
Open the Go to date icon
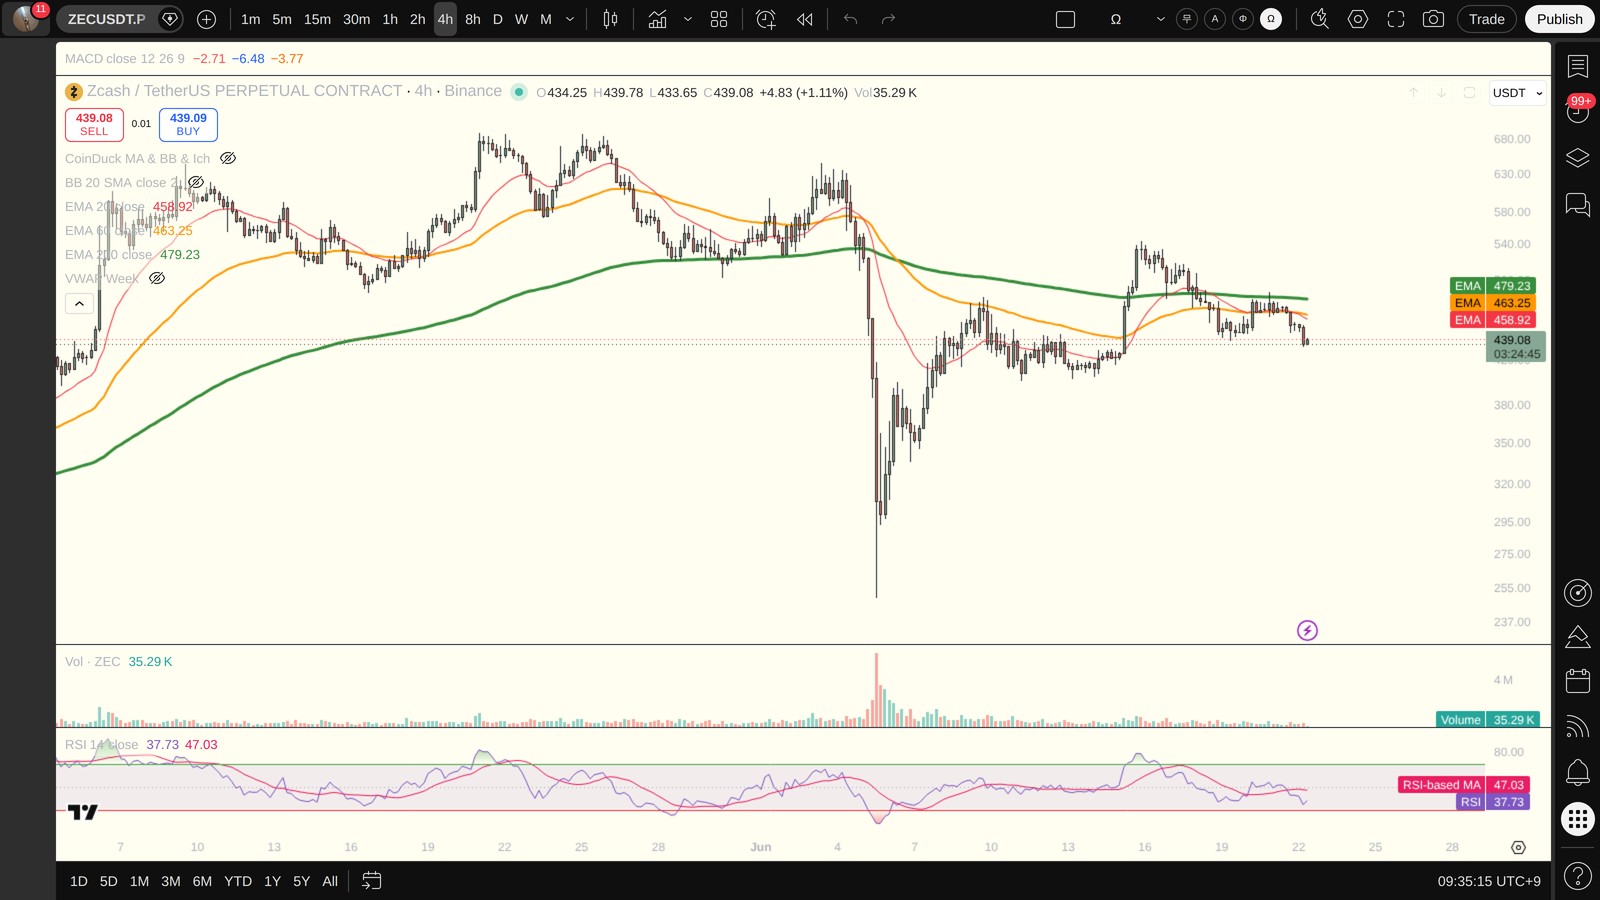(371, 881)
